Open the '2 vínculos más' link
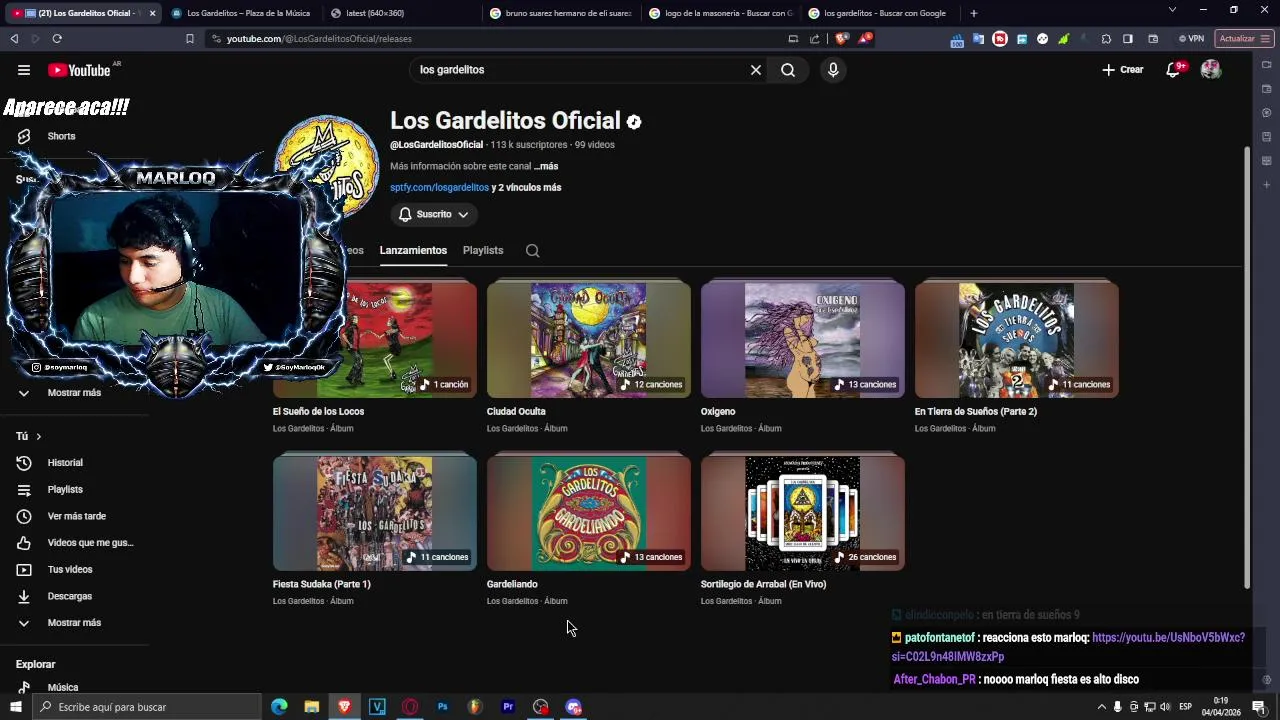 (527, 188)
